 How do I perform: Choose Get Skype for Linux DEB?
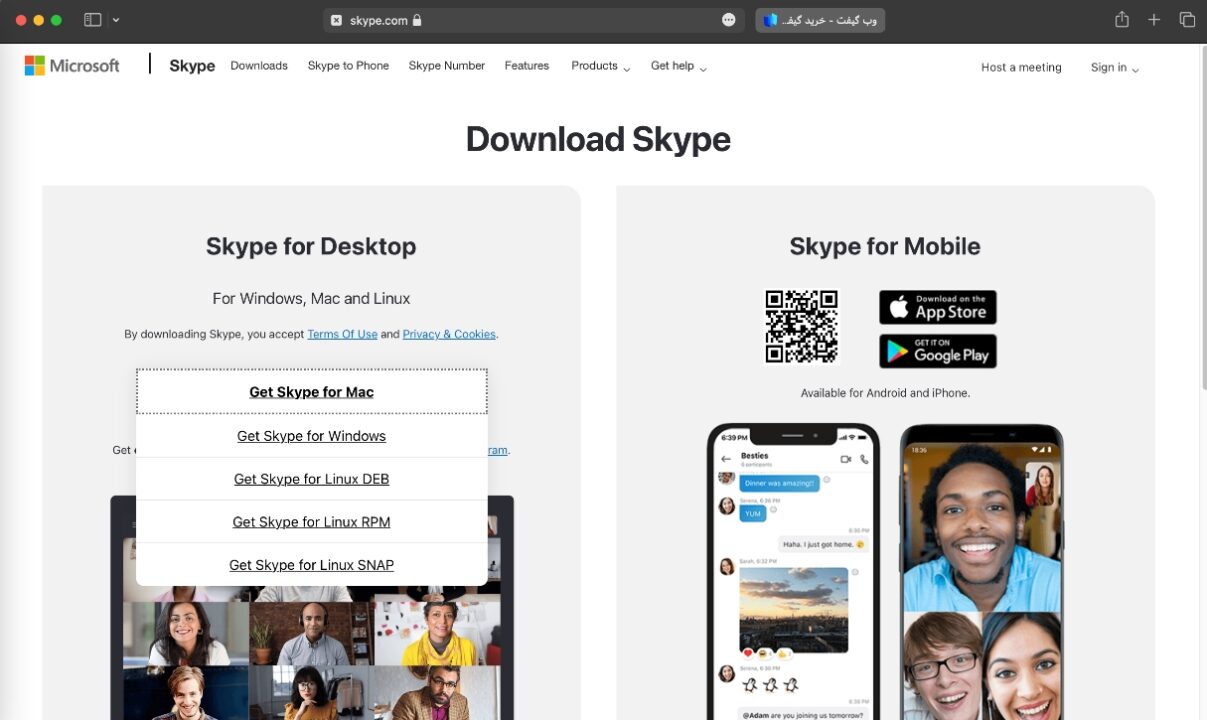[x=312, y=479]
